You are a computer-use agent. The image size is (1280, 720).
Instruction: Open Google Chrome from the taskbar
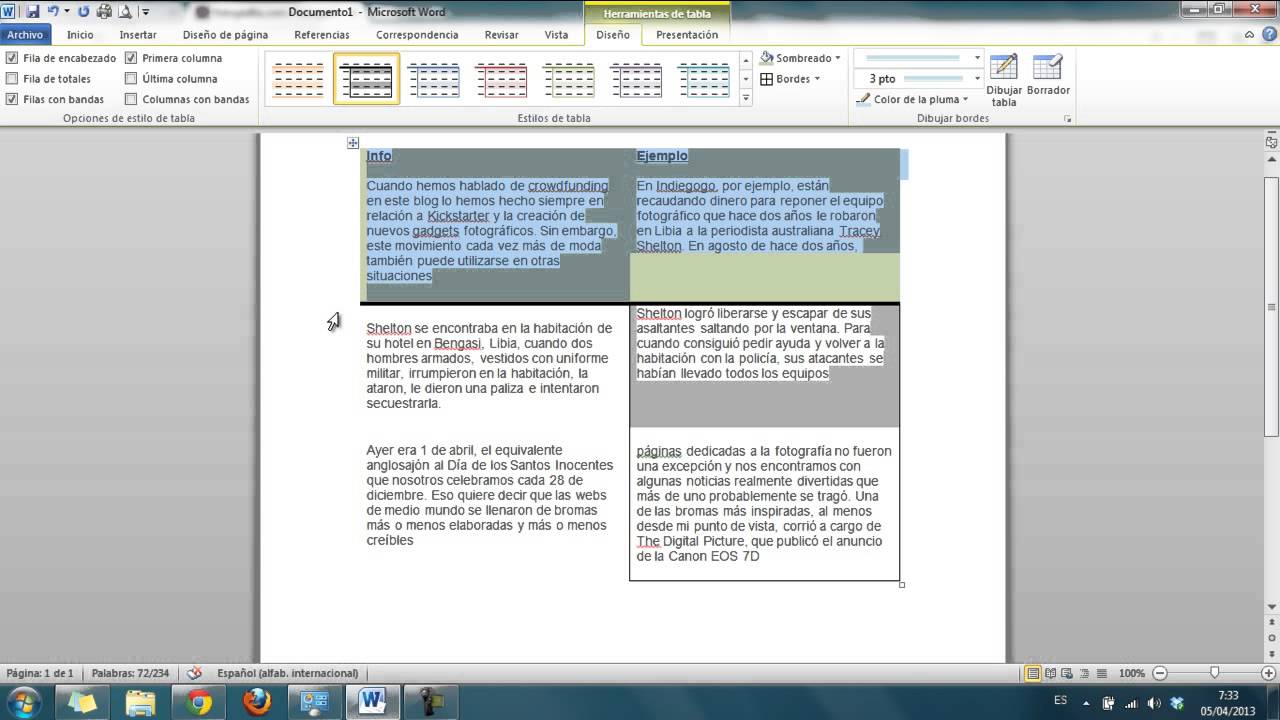click(199, 701)
